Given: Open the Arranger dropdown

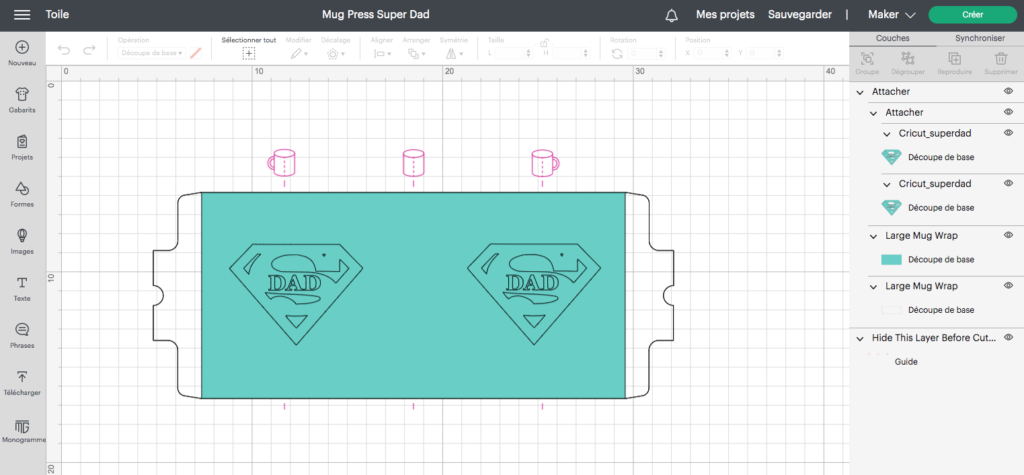Looking at the screenshot, I should coord(417,54).
